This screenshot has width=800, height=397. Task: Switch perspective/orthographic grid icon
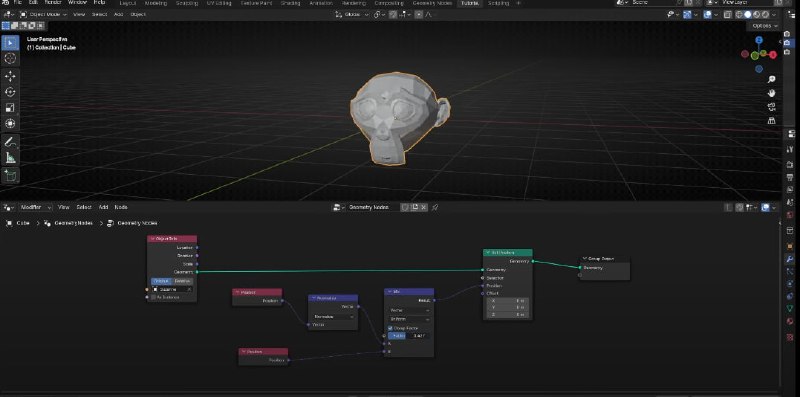771,120
